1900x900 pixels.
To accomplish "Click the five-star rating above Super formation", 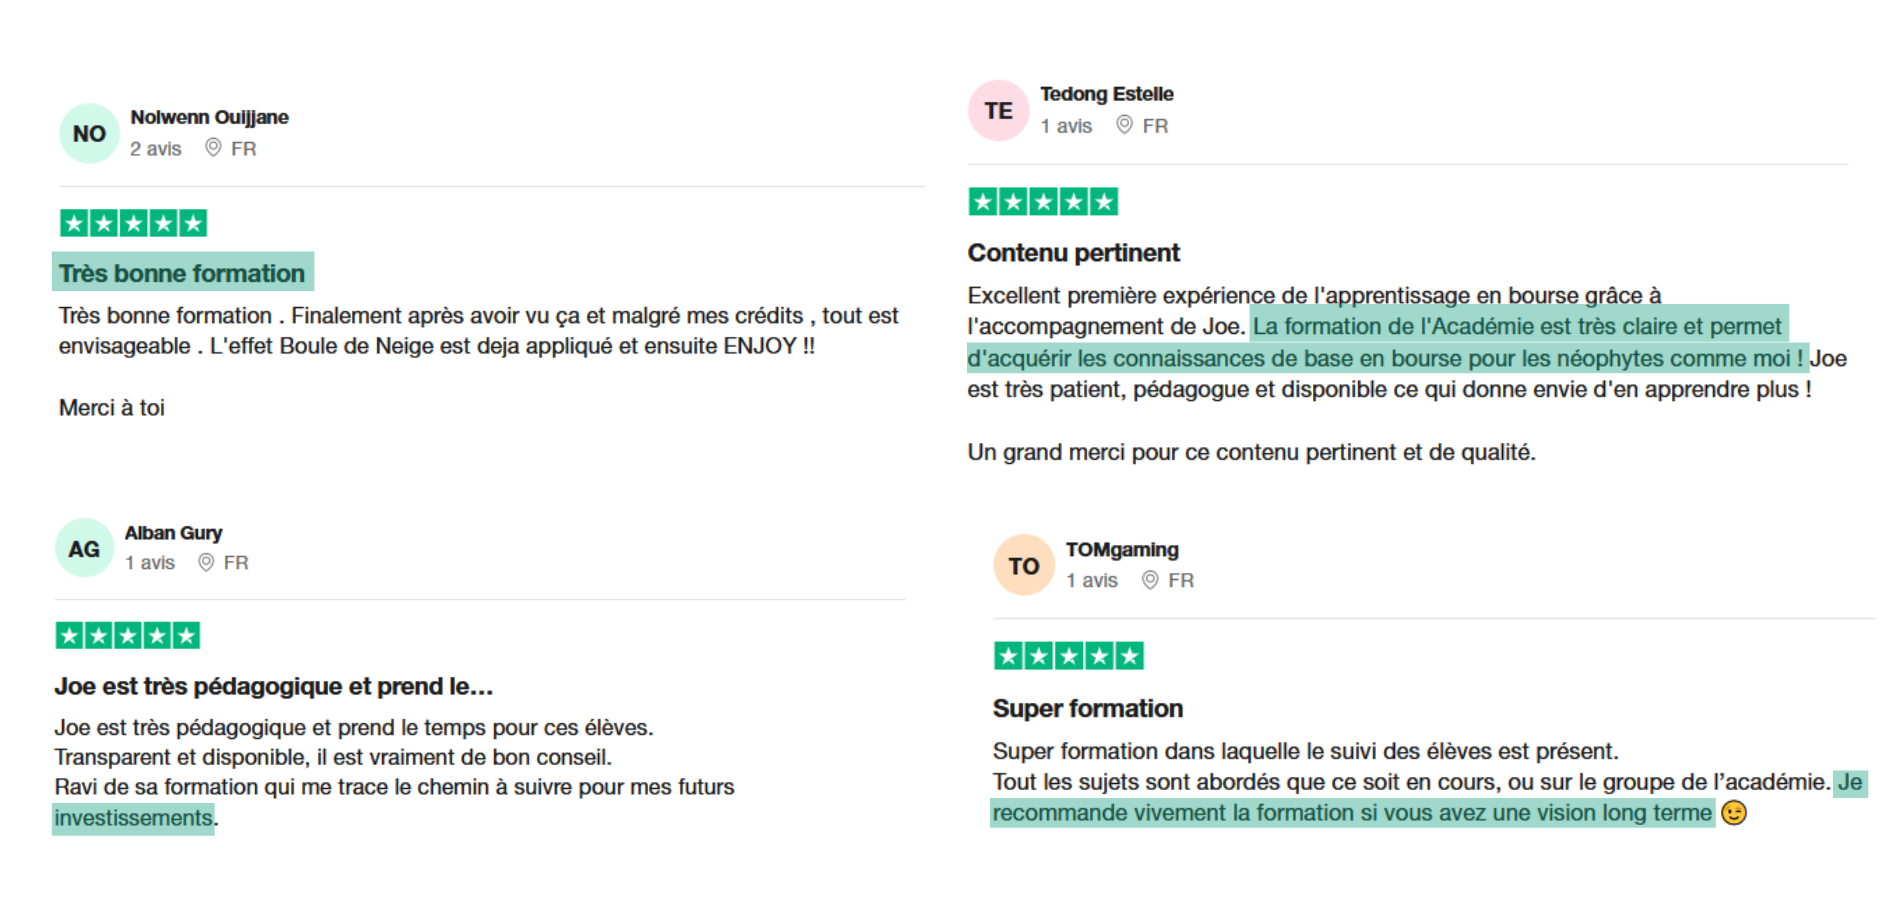I will 1068,656.
